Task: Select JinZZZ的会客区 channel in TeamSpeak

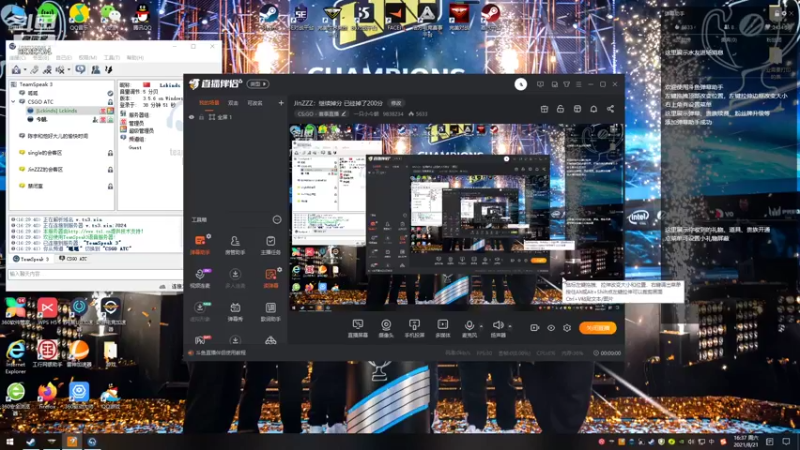Action: 45,169
